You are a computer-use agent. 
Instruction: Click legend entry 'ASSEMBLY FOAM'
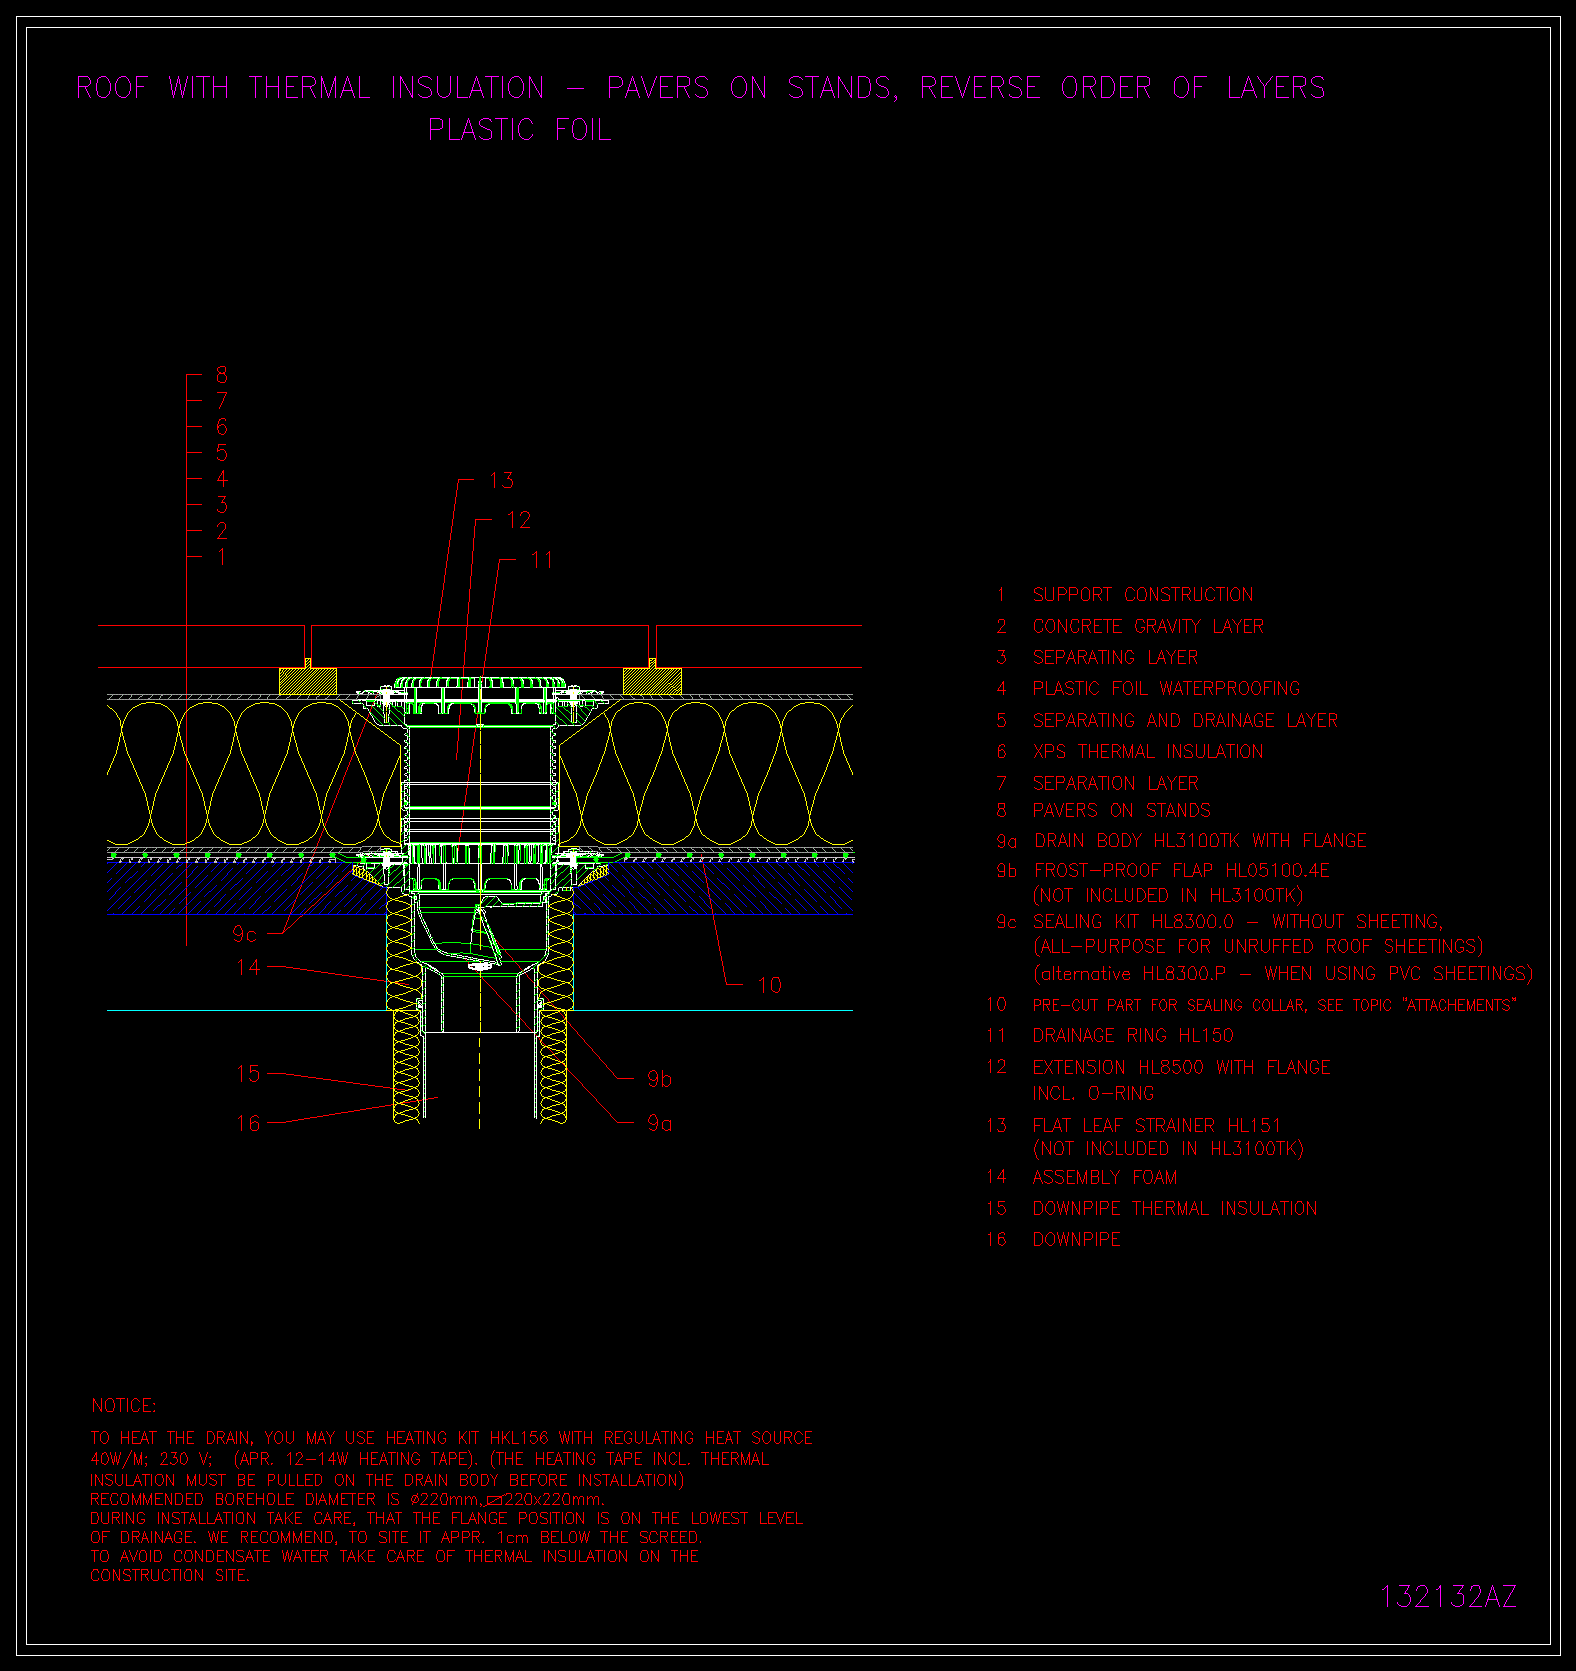click(1104, 1178)
